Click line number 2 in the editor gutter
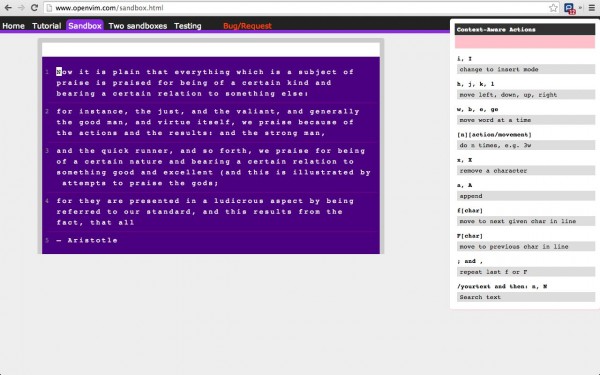 point(47,111)
